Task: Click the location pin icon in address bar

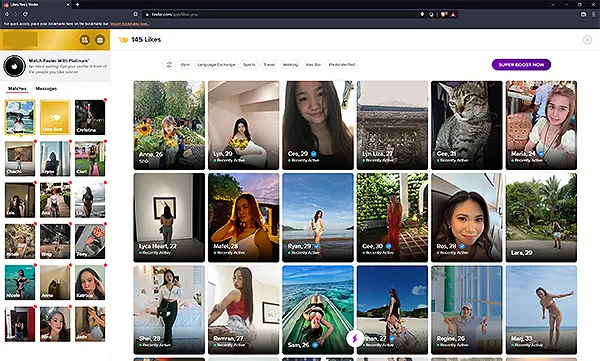Action: 422,14
